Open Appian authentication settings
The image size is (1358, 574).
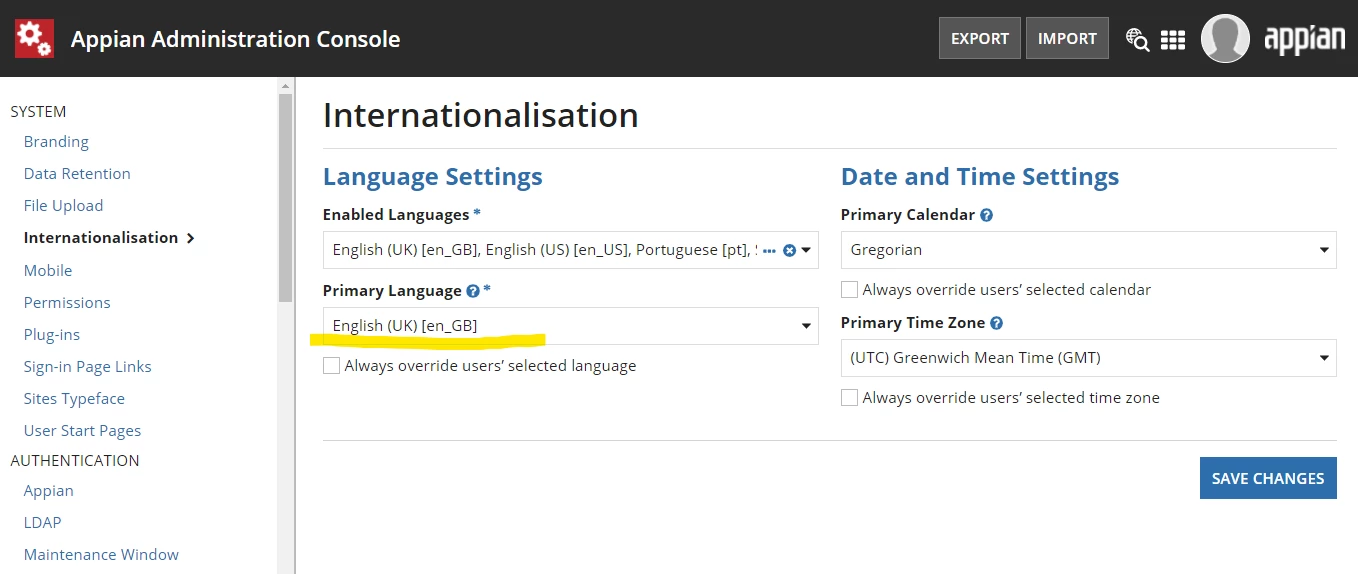click(x=49, y=491)
